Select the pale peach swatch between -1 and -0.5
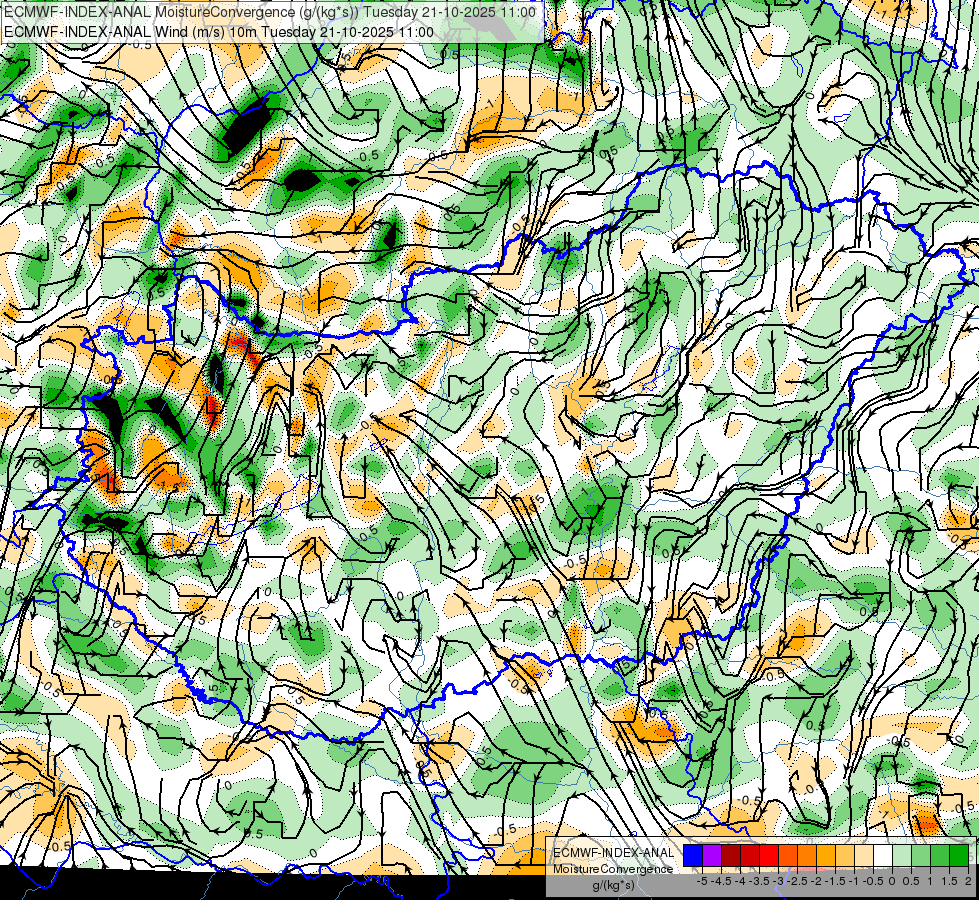979x900 pixels. (864, 856)
